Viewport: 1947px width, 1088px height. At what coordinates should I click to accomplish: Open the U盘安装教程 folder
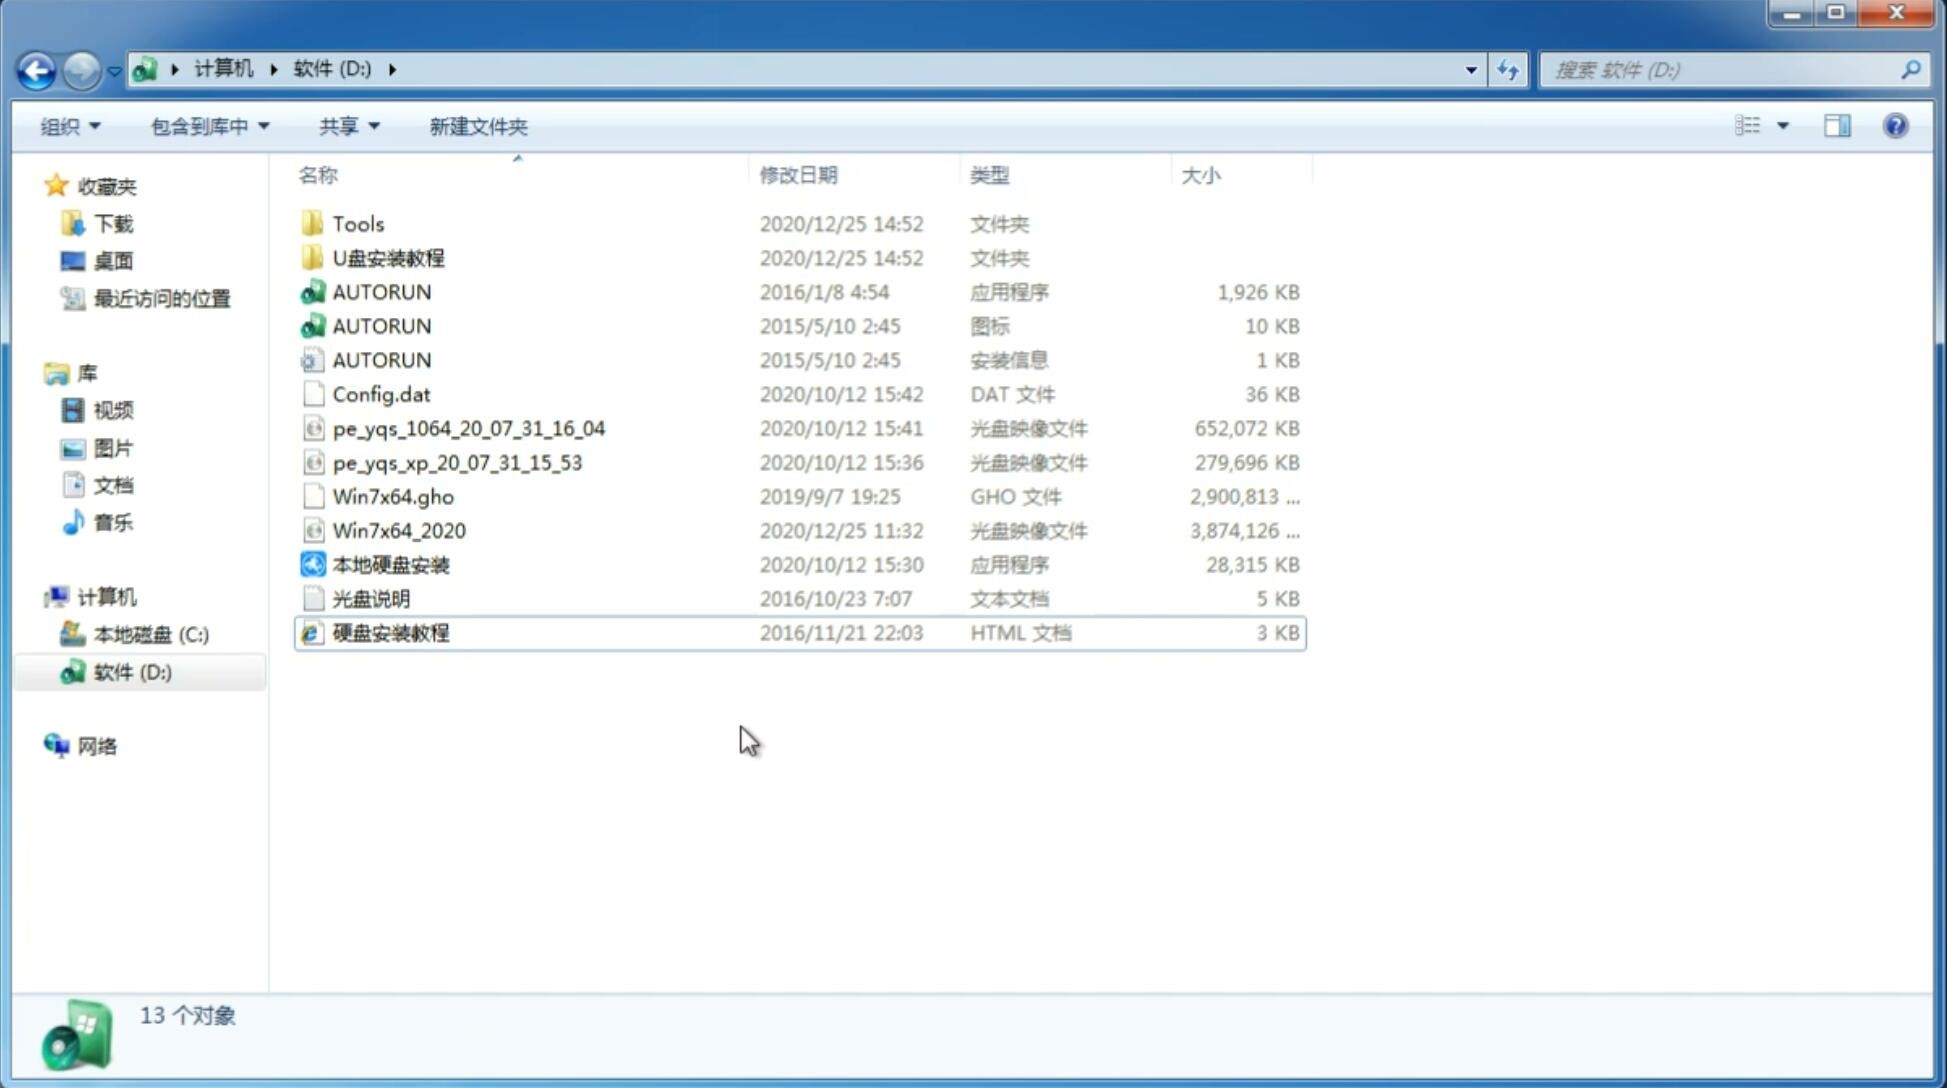(x=388, y=257)
